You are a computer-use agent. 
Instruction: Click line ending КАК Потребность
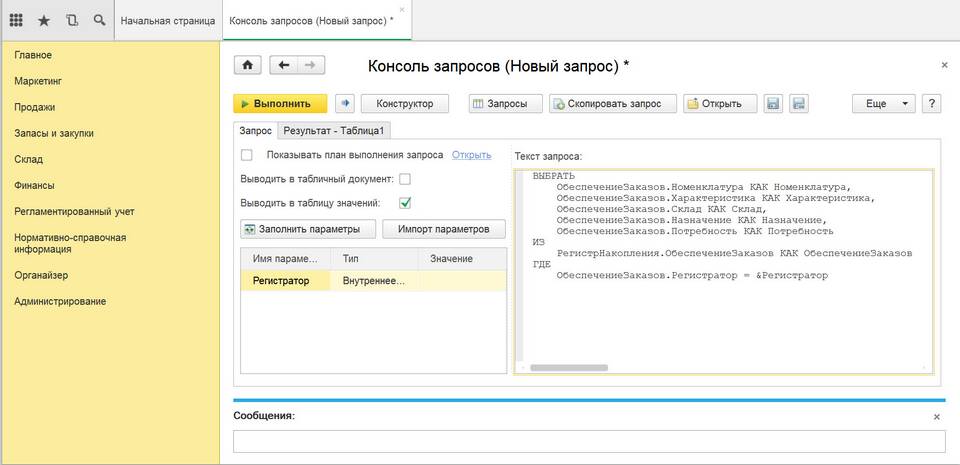coord(695,231)
